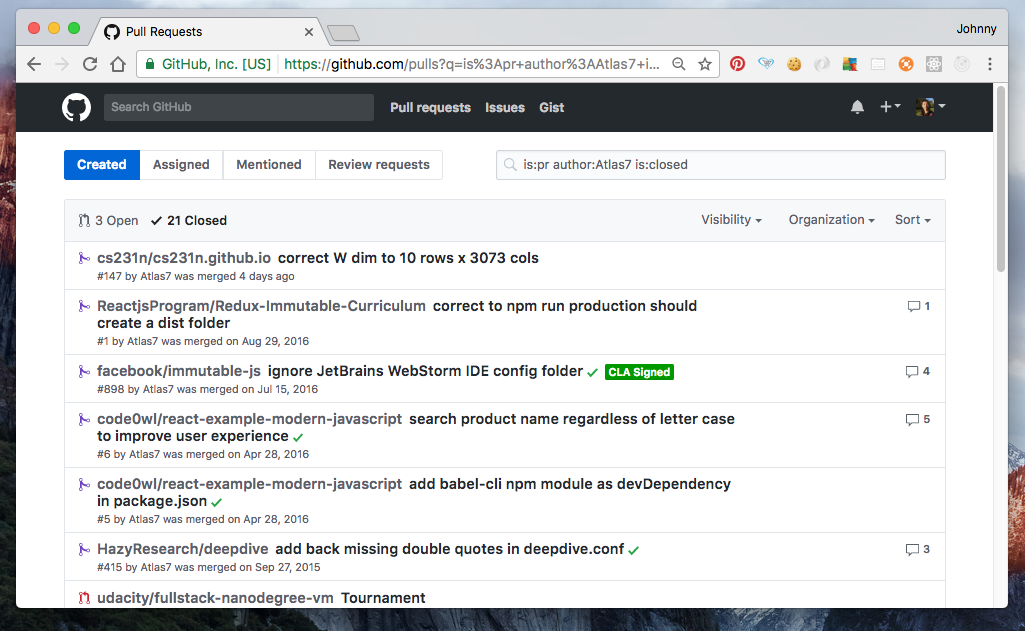Image resolution: width=1025 pixels, height=631 pixels.
Task: Open Pull requests in the top navigation
Action: click(x=430, y=107)
